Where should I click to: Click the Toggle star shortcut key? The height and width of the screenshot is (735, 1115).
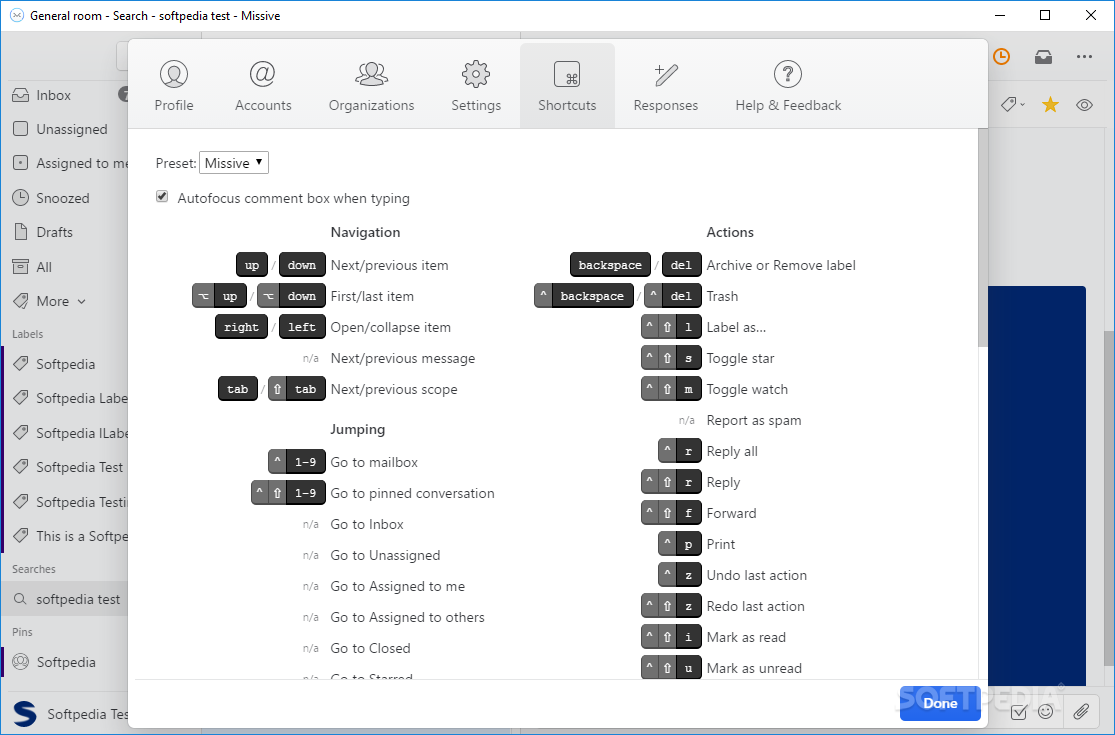(671, 358)
